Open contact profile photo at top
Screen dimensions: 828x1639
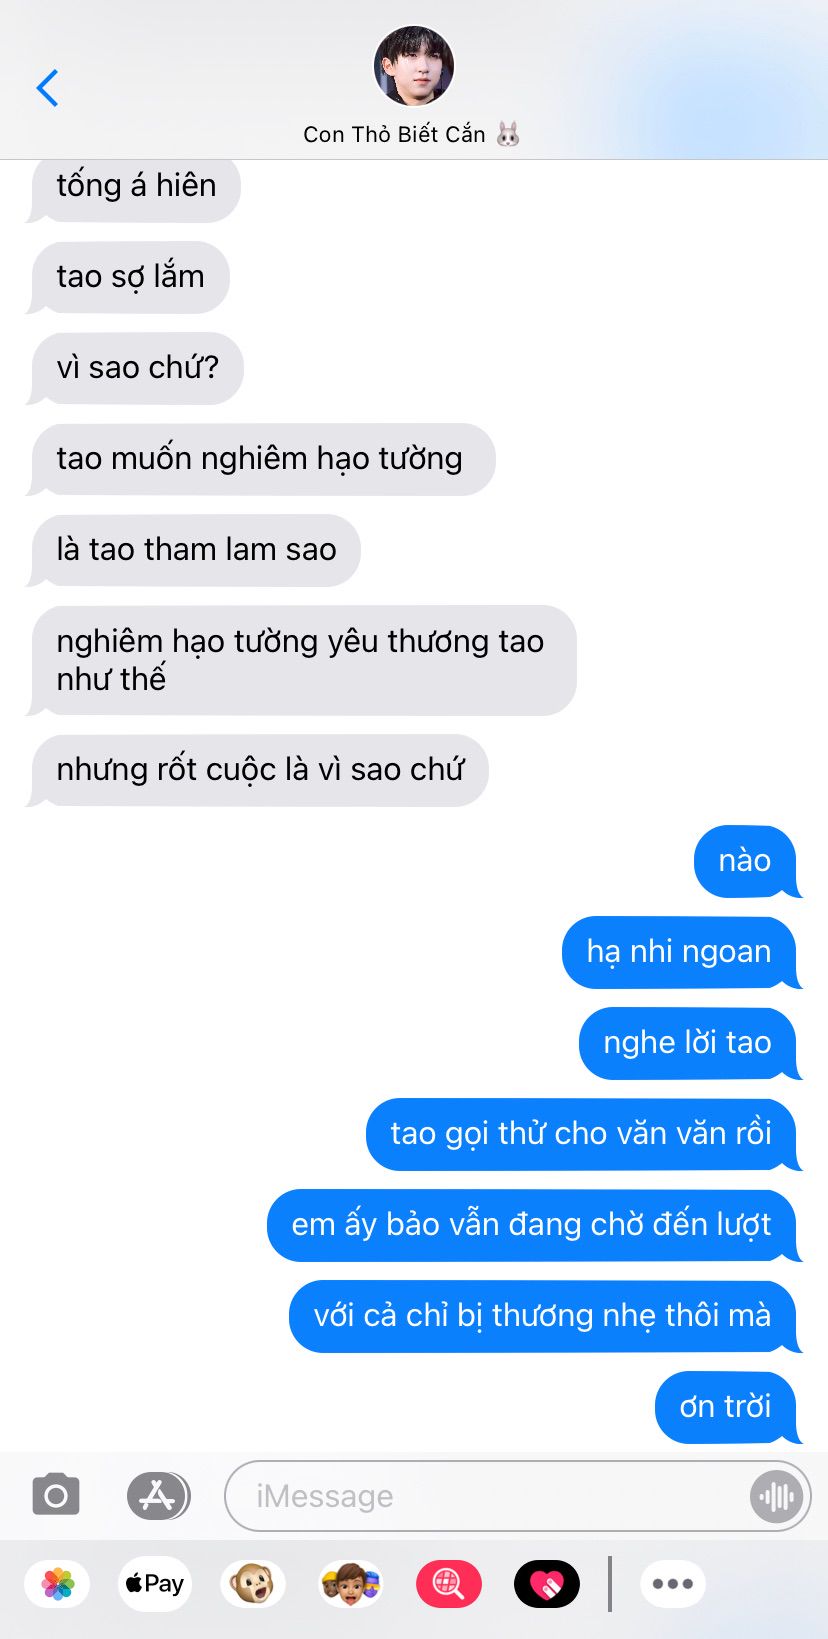tap(414, 66)
